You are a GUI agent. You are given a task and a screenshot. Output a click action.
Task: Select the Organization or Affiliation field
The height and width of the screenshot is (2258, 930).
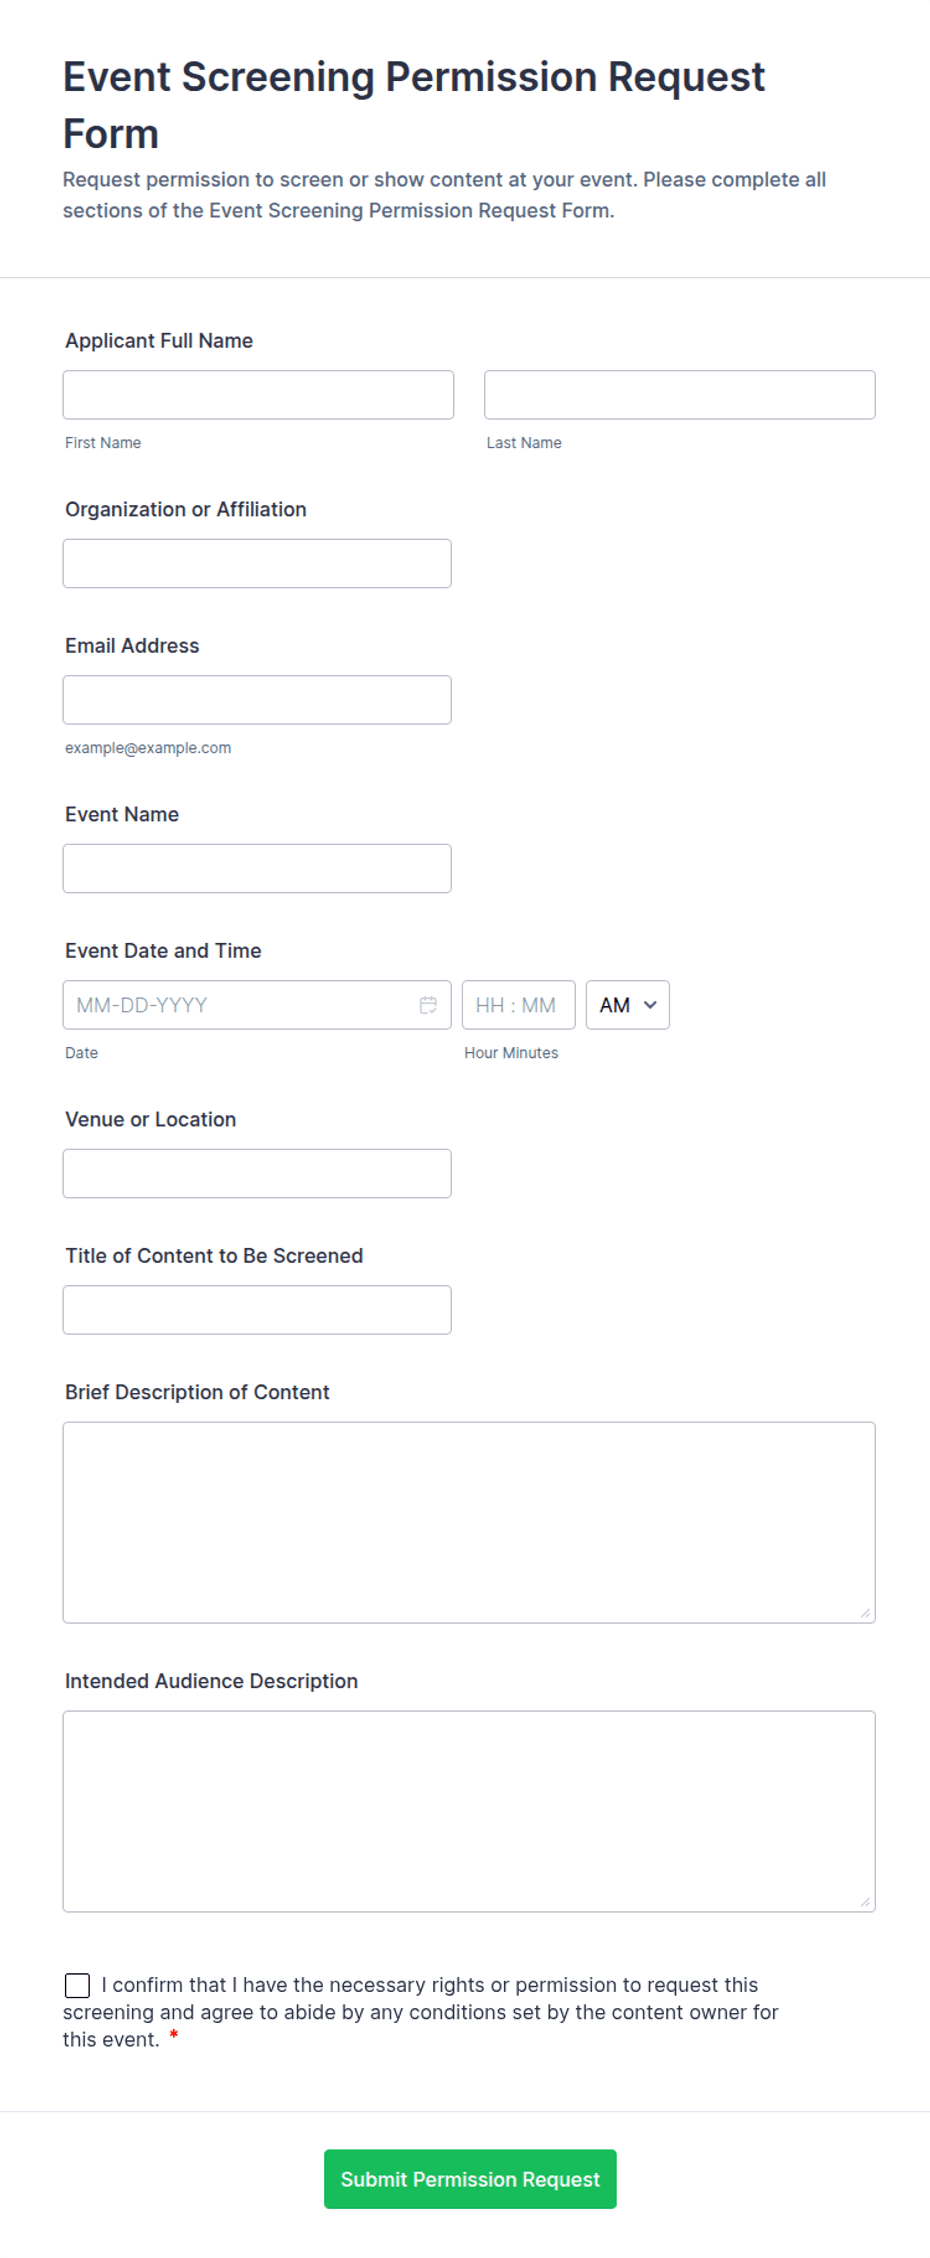[257, 563]
